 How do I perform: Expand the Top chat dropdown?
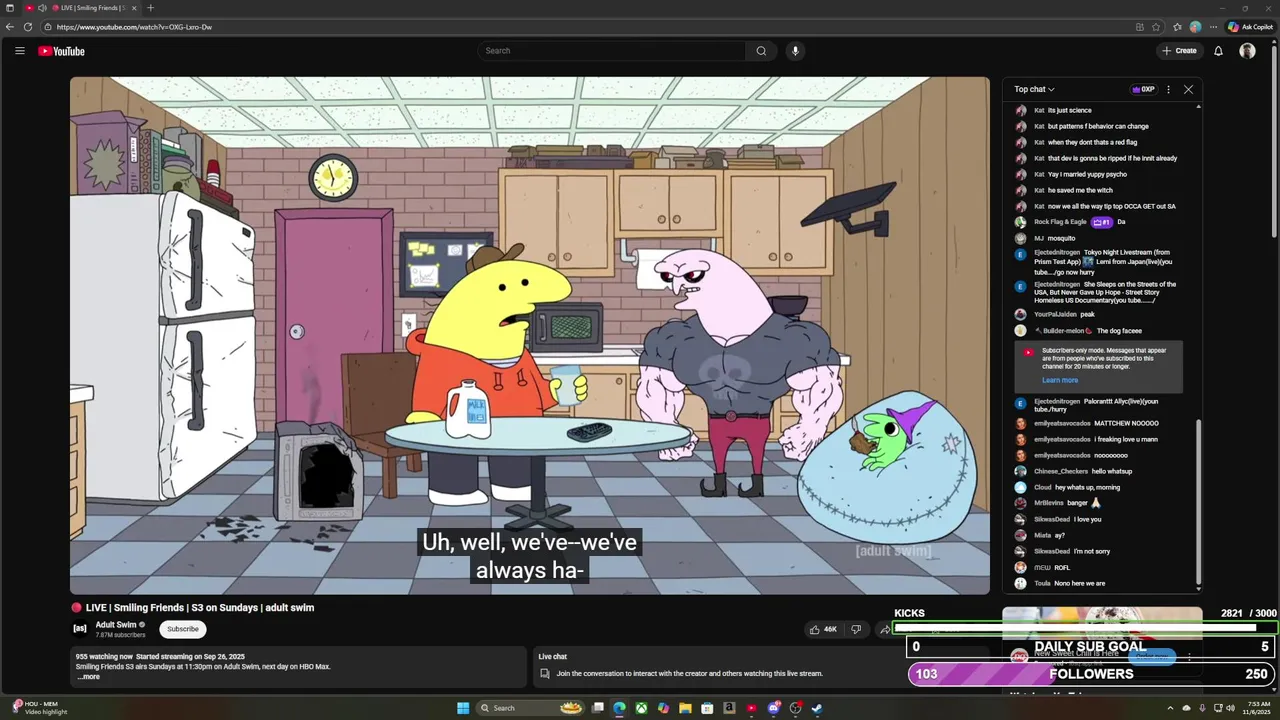pyautogui.click(x=1034, y=89)
